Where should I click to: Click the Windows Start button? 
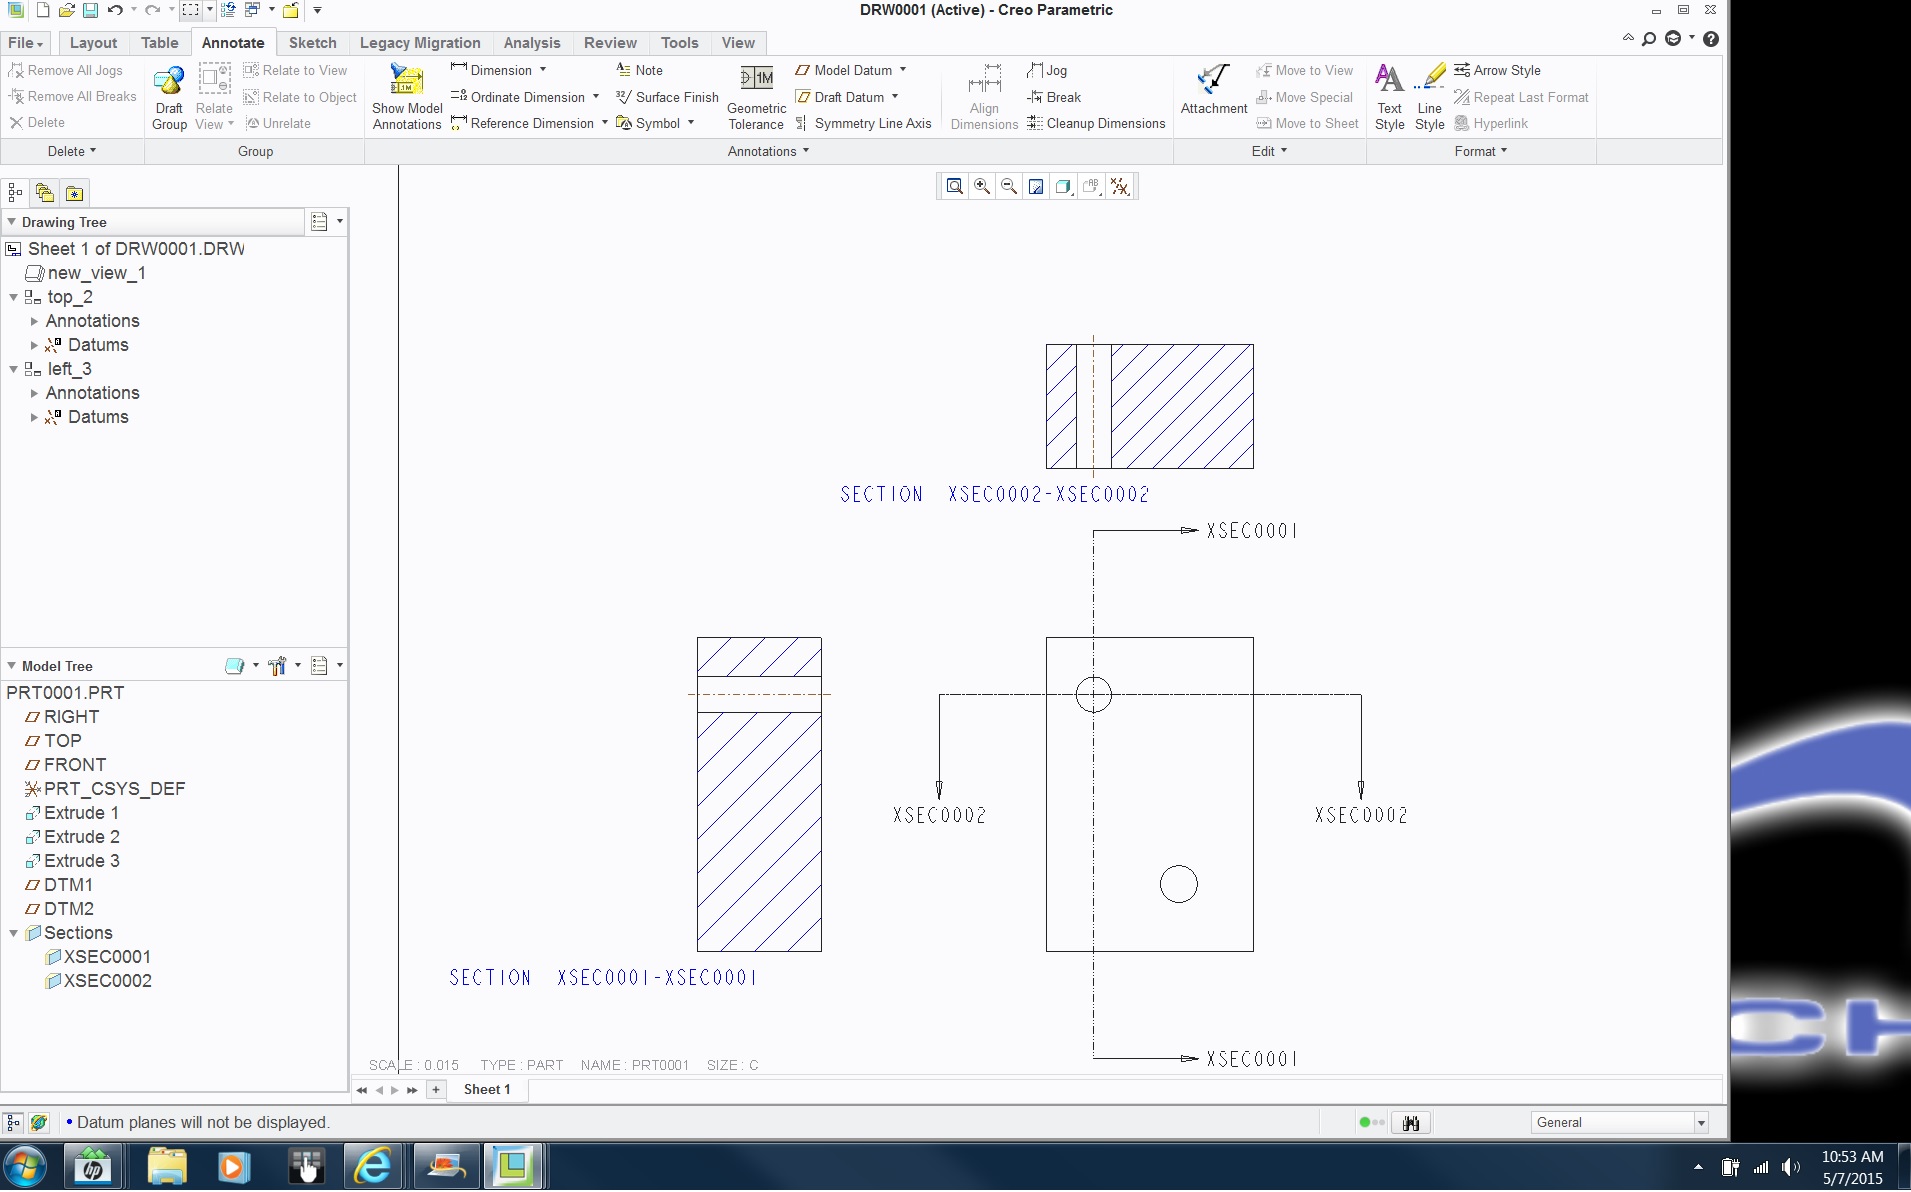[x=24, y=1166]
